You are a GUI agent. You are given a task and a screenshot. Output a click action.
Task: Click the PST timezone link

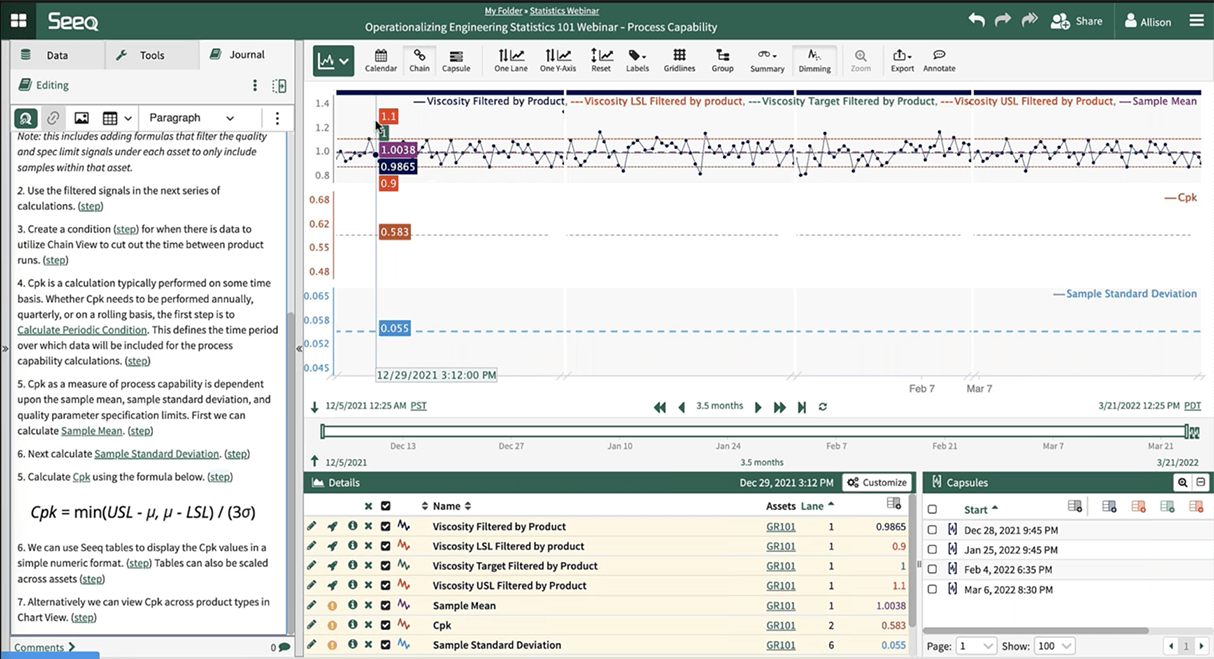(x=418, y=406)
